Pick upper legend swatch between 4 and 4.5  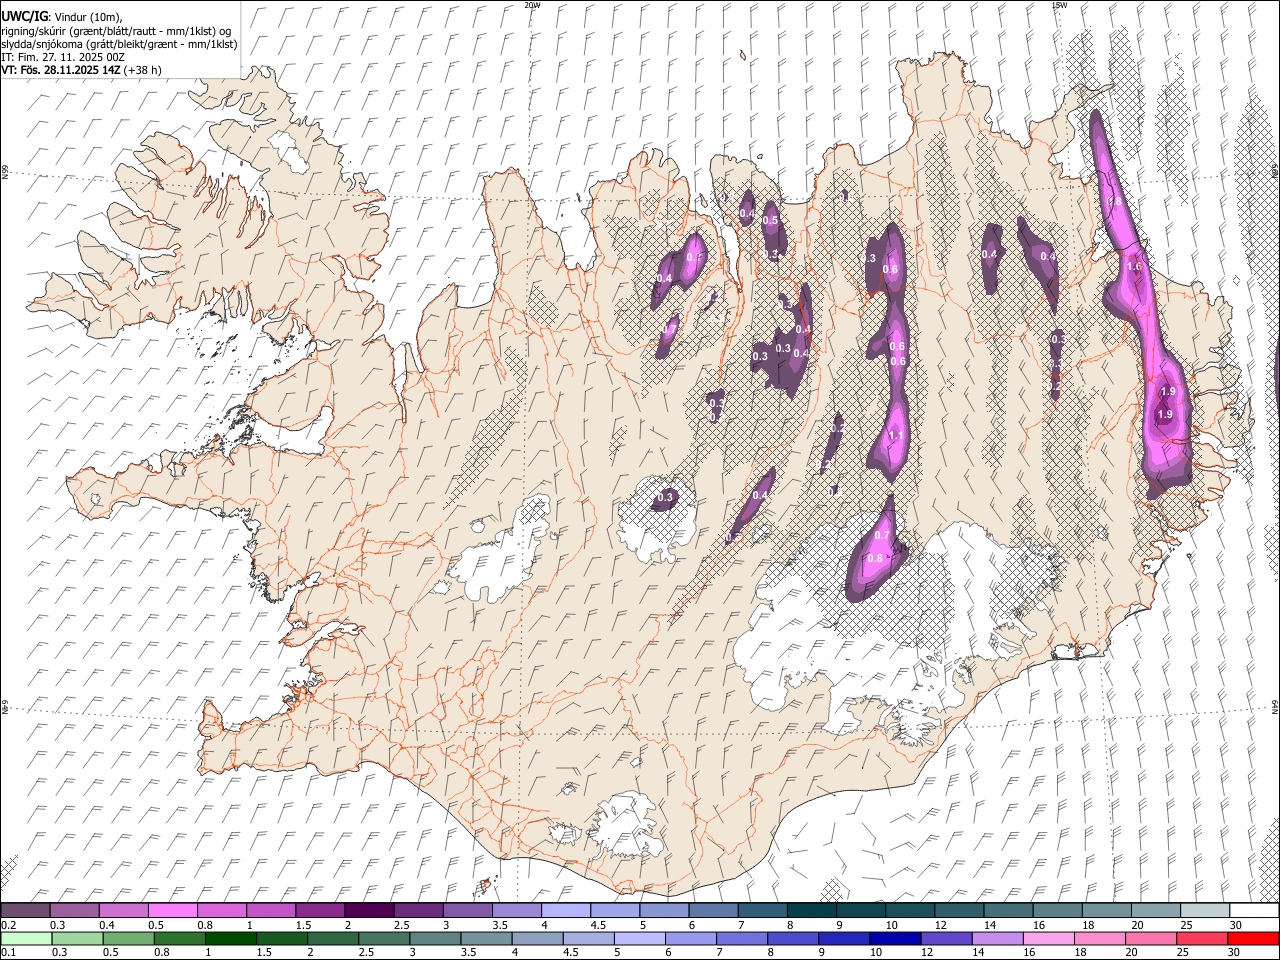[564, 911]
